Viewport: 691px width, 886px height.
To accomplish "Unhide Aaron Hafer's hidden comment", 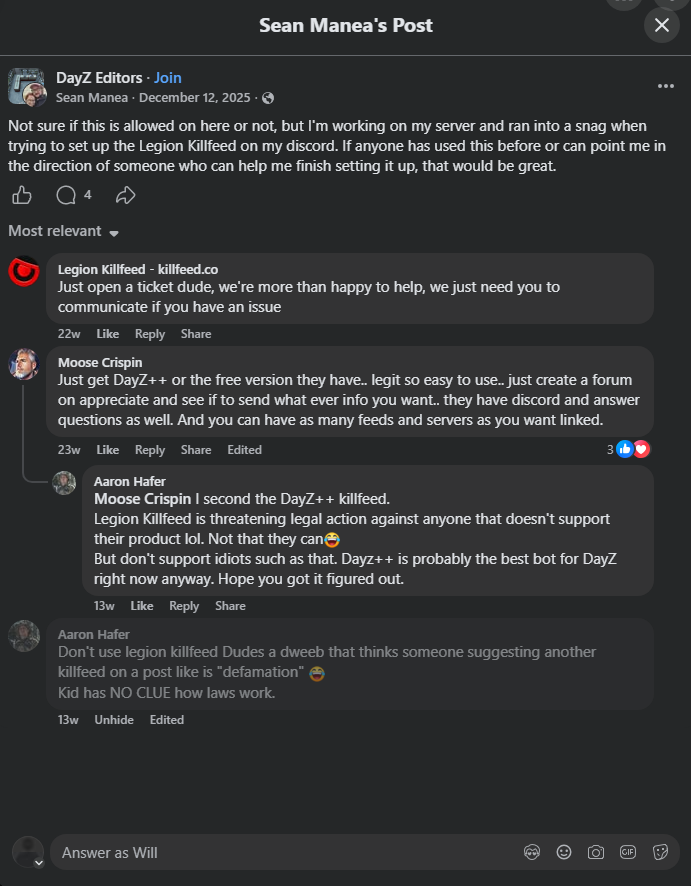I will [114, 720].
